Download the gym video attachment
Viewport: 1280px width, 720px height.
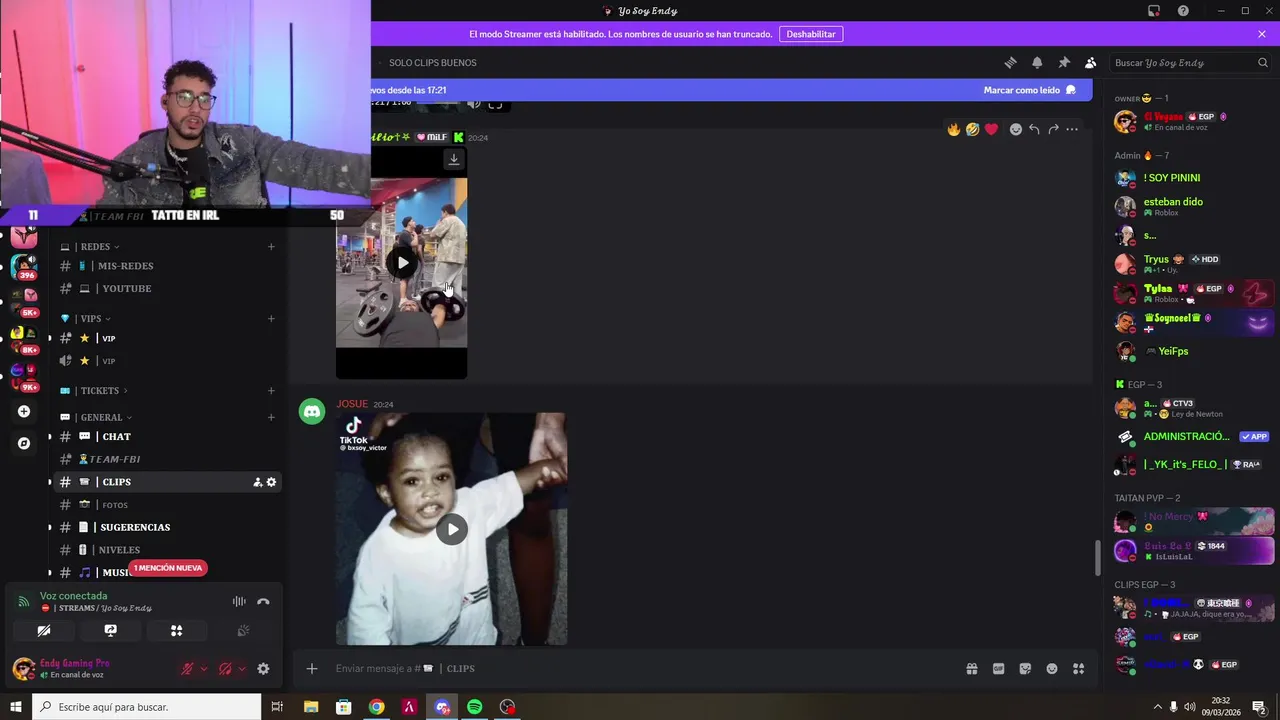coord(454,159)
